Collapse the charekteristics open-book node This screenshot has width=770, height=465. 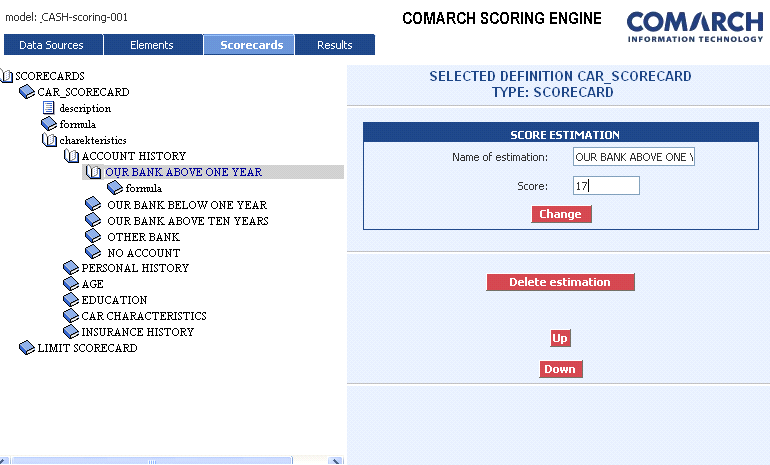49,140
